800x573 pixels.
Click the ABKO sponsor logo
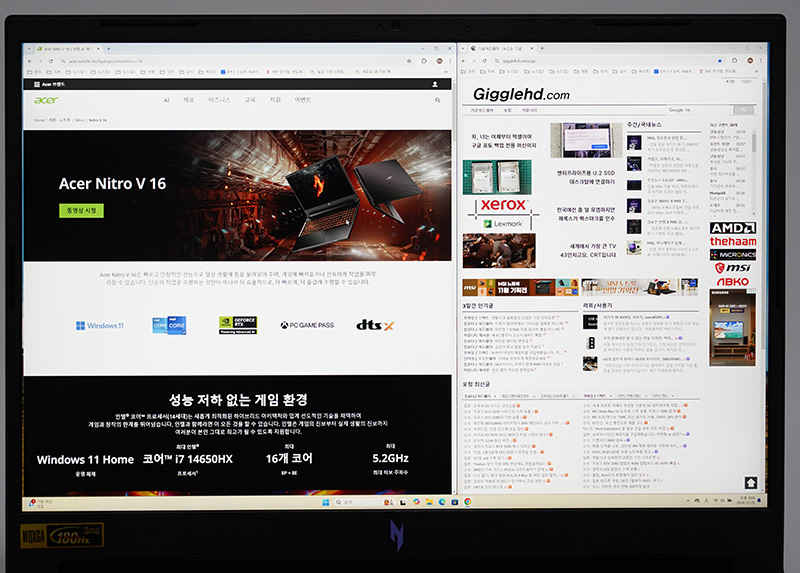733,281
